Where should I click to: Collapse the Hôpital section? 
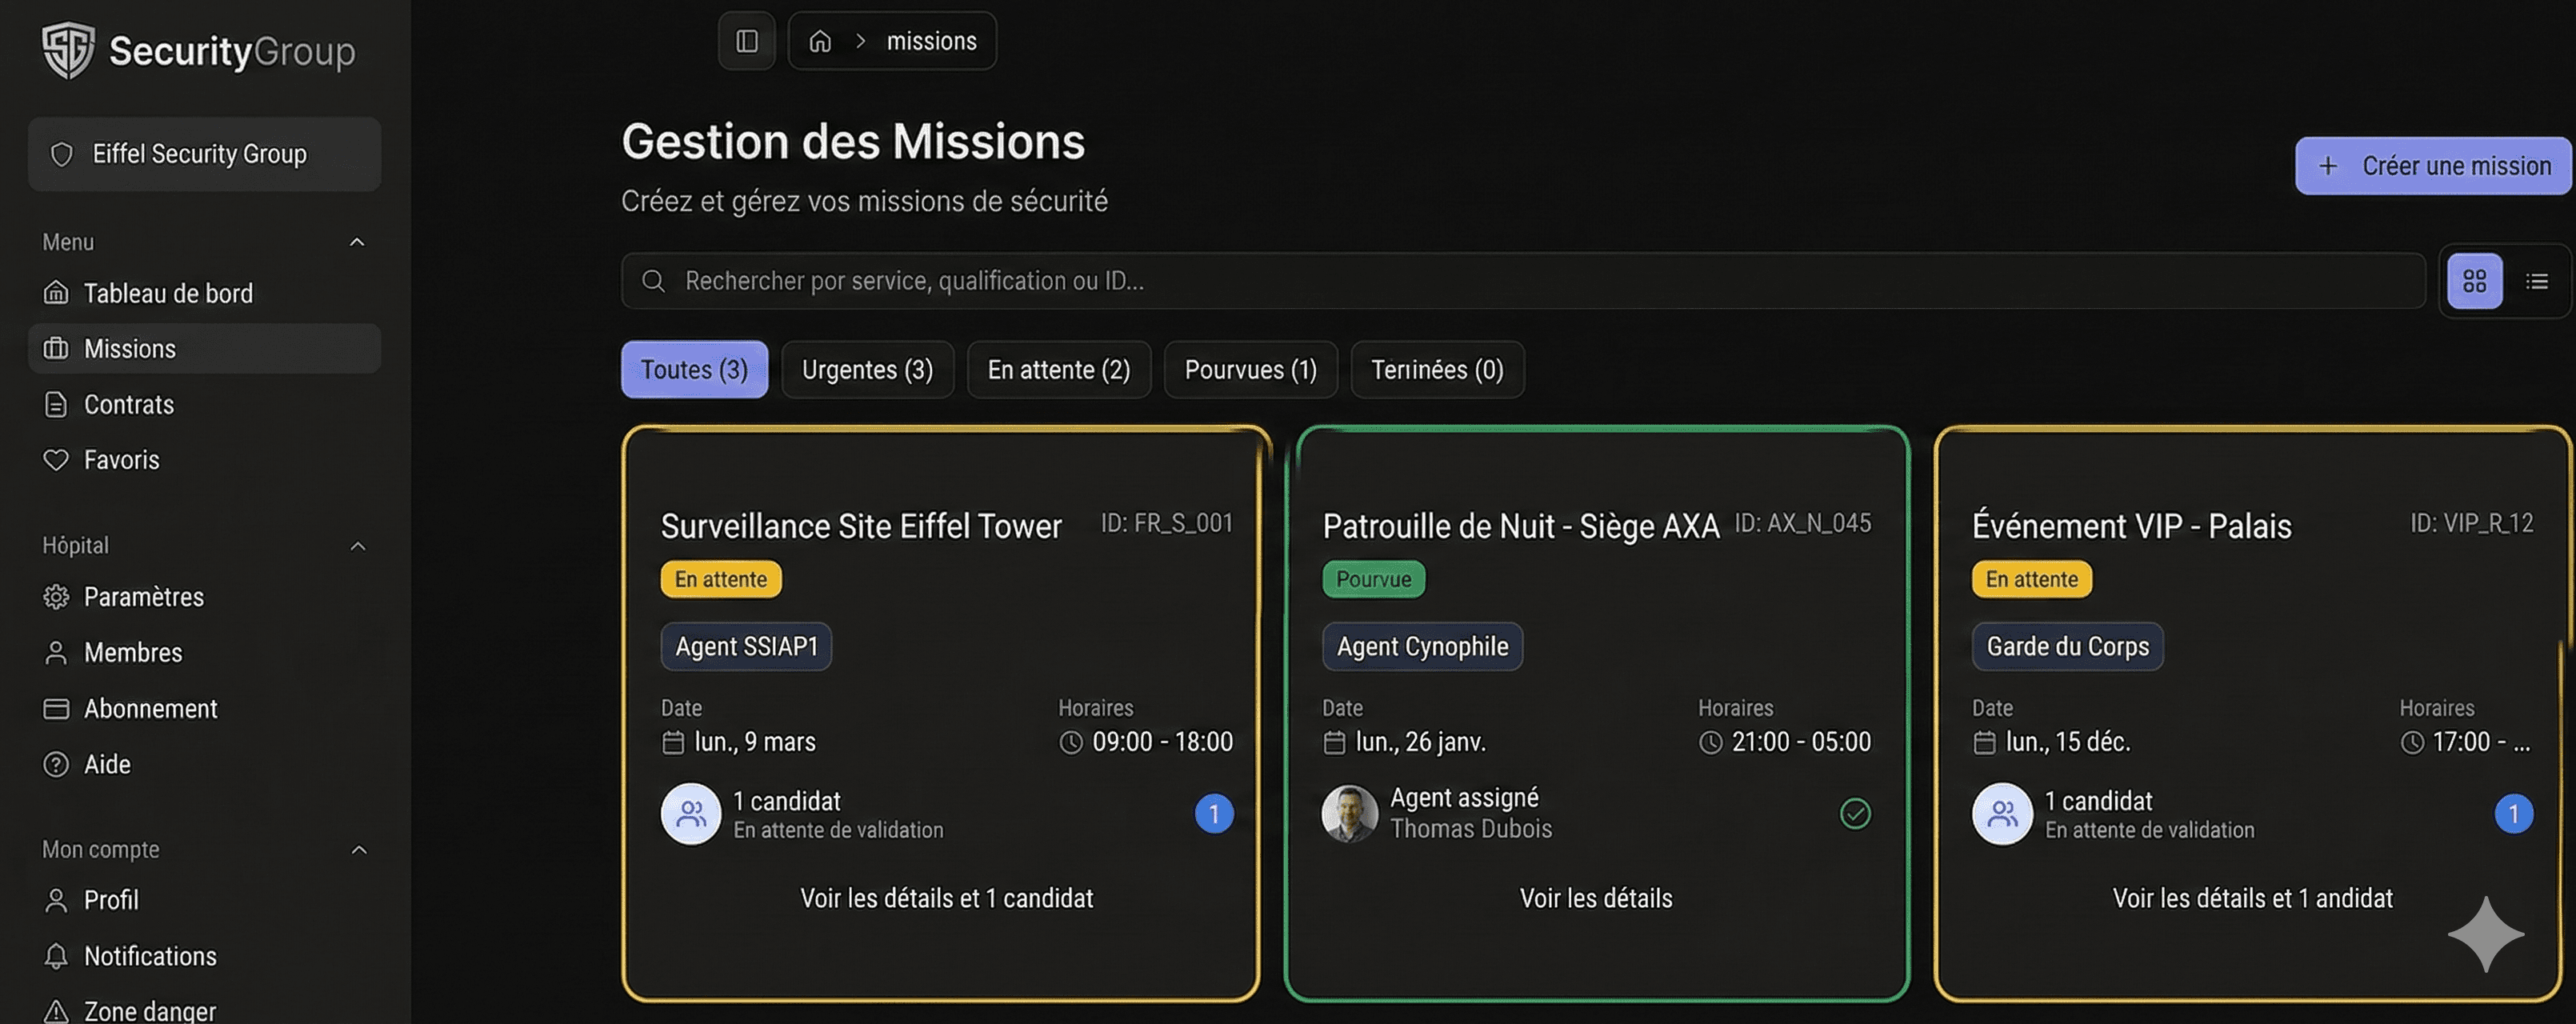pos(357,545)
